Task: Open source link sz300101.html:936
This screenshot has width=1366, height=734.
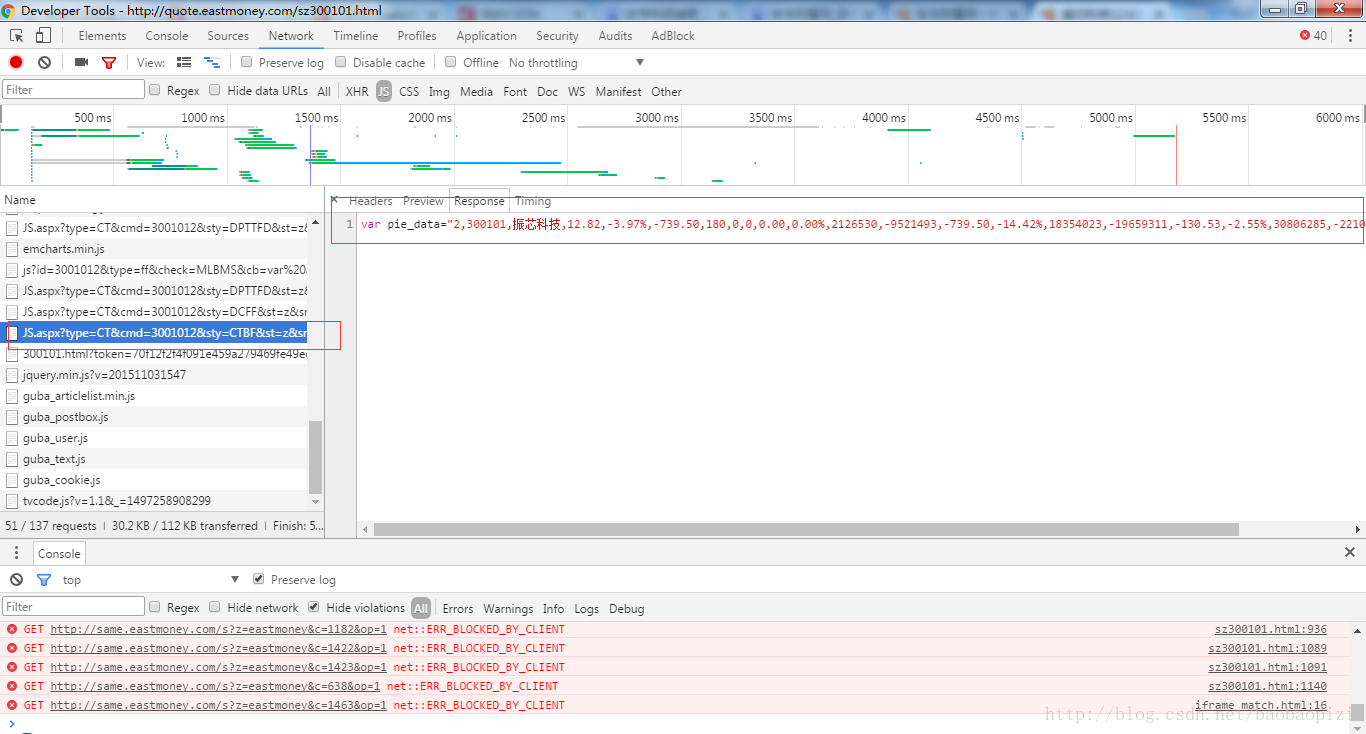Action: [x=1271, y=629]
